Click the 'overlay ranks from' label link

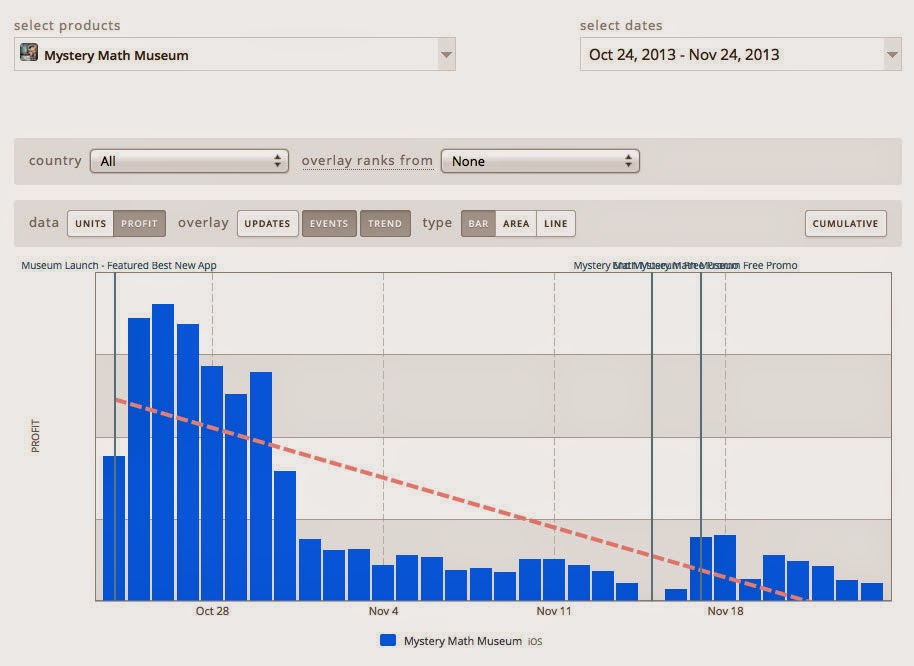(367, 161)
